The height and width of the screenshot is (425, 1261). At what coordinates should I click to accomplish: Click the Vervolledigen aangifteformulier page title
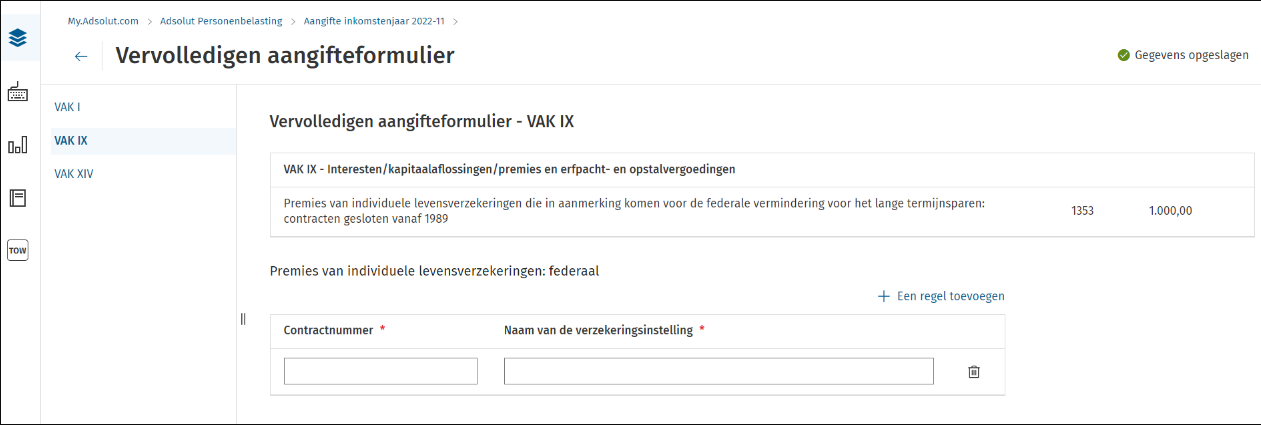click(x=285, y=56)
